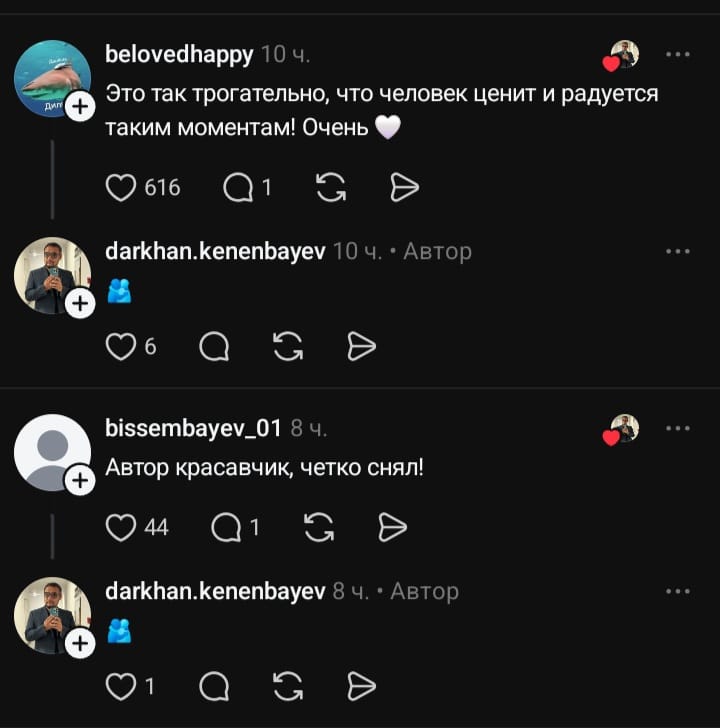This screenshot has width=720, height=728.
Task: Like bissembayev_01's comment with 44 likes
Action: point(121,527)
